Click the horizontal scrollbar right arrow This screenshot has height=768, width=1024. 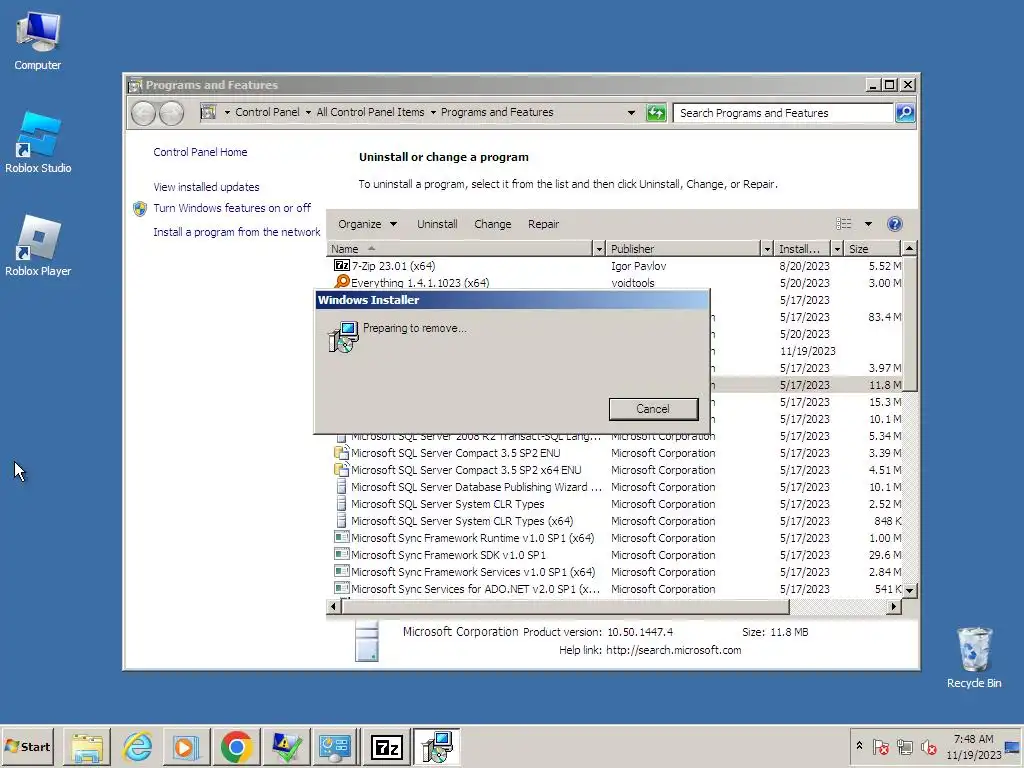tap(894, 607)
